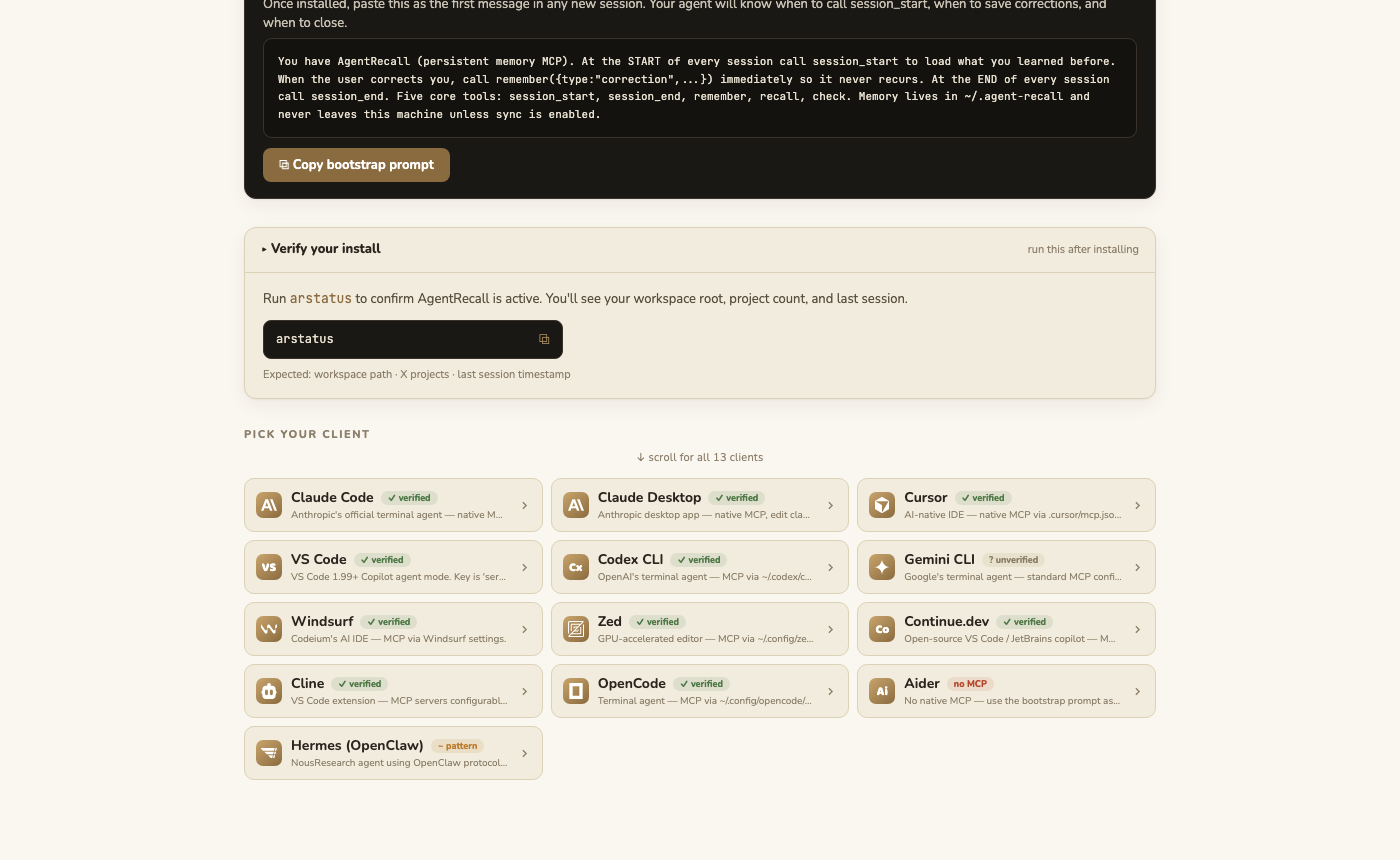Open Zed card chevron

pos(830,630)
